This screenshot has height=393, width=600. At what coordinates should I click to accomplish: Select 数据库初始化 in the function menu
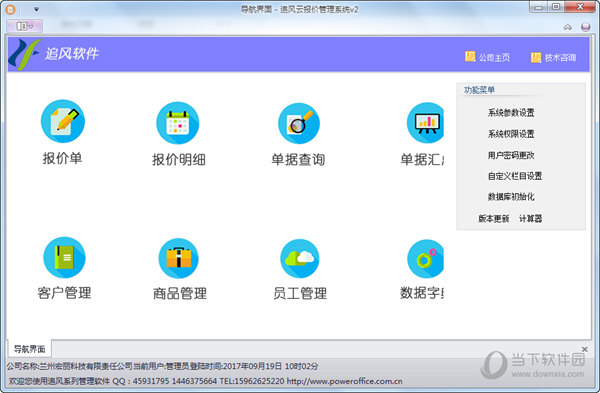click(x=511, y=197)
